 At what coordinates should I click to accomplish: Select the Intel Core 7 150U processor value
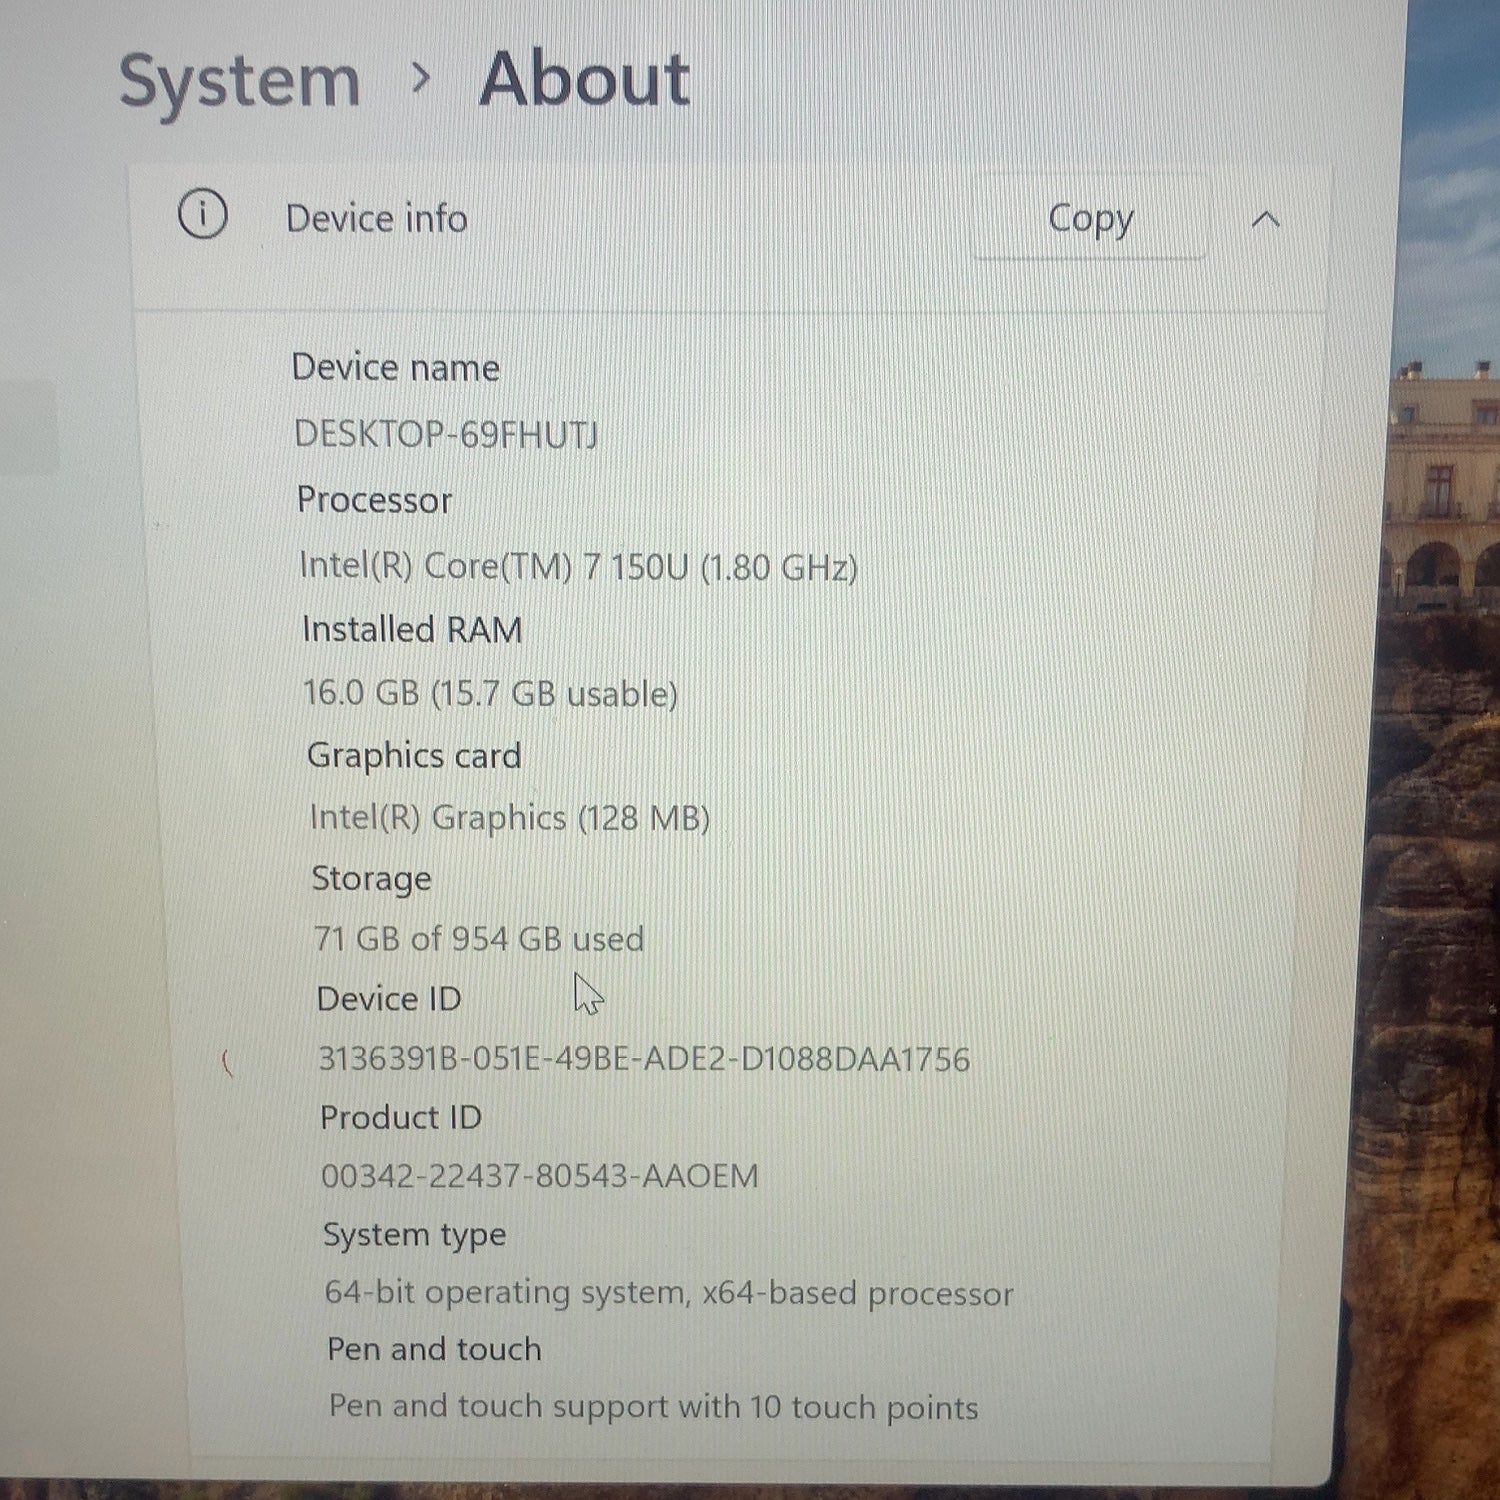click(x=578, y=566)
